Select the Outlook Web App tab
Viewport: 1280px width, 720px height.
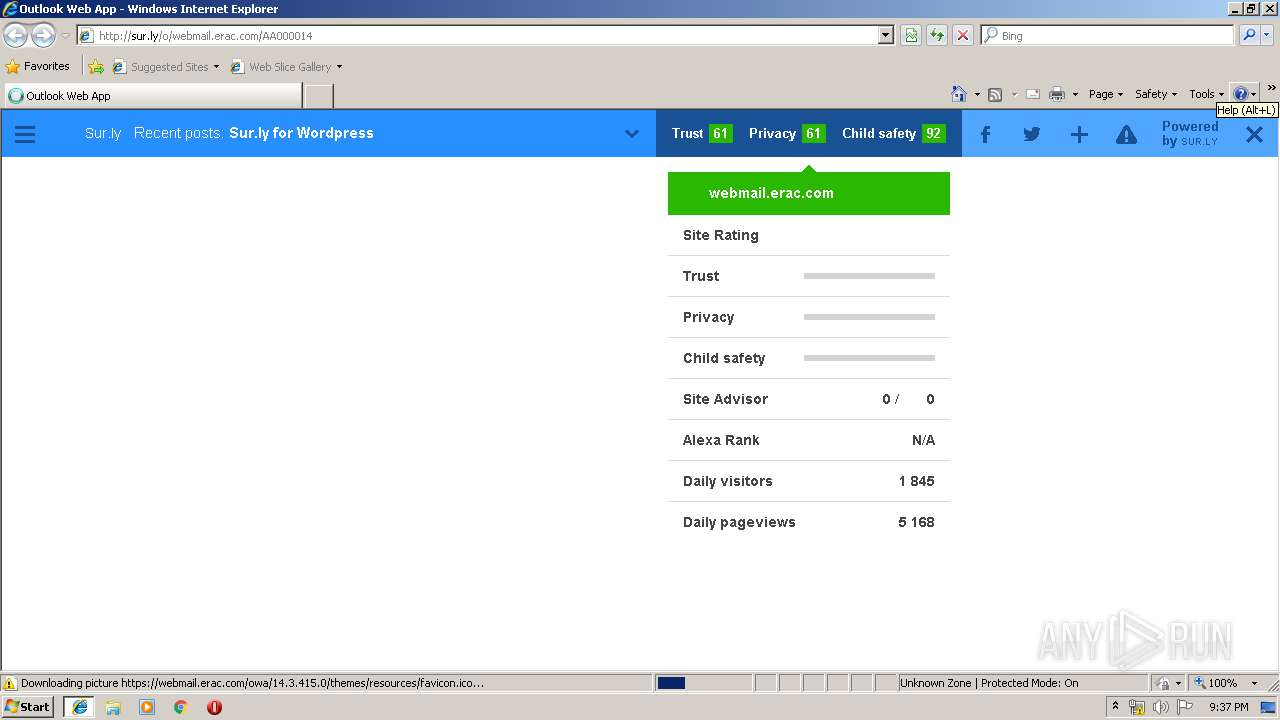(153, 96)
